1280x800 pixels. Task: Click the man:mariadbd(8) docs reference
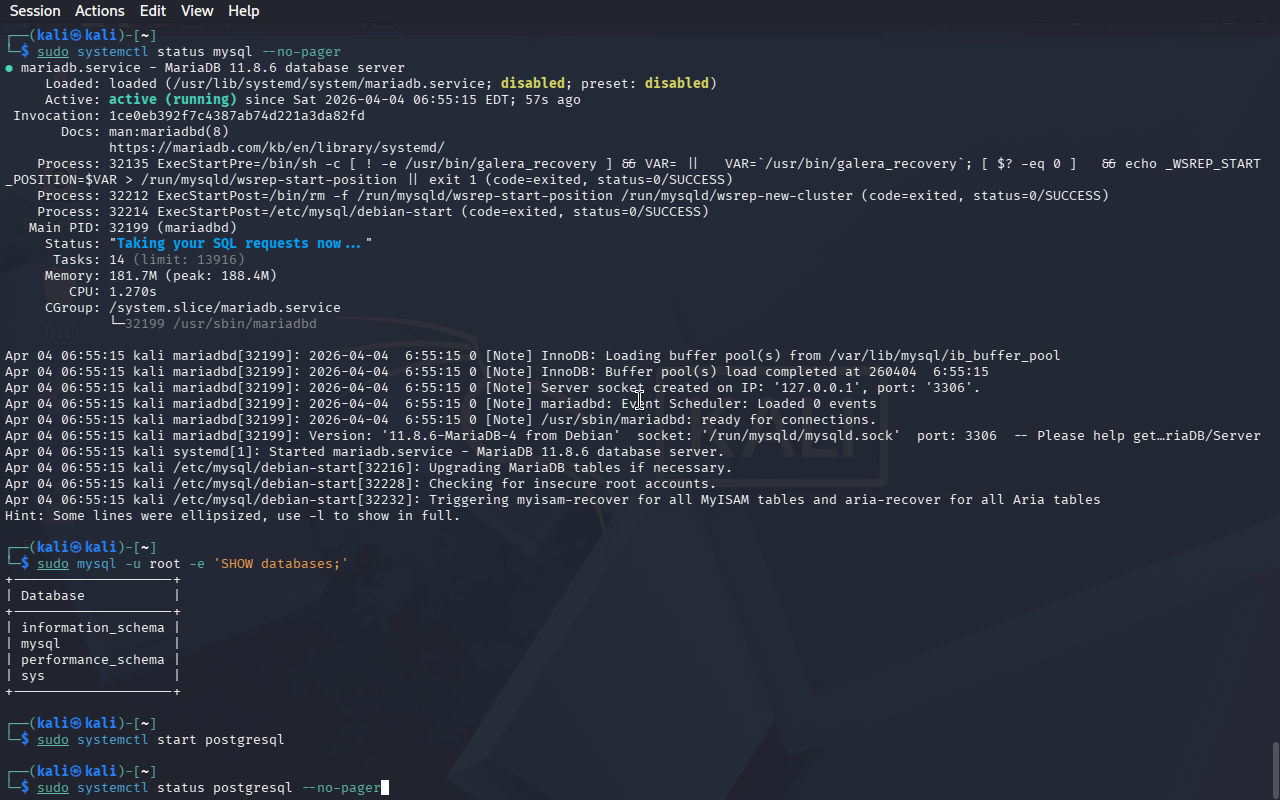coord(168,132)
